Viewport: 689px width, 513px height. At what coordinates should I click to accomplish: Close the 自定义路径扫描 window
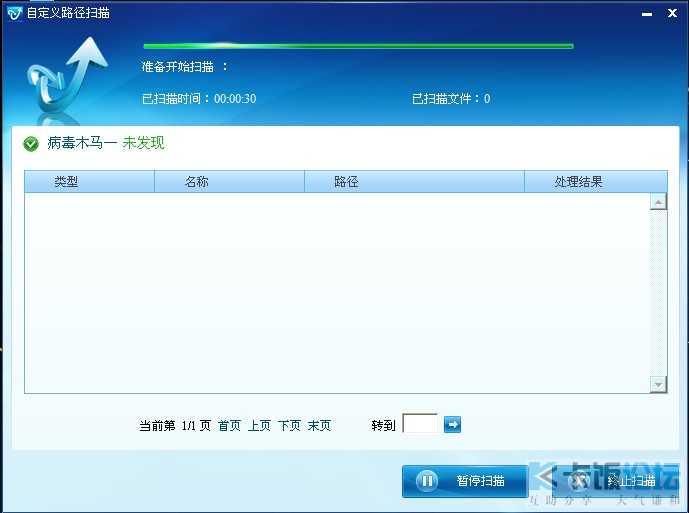coord(671,12)
